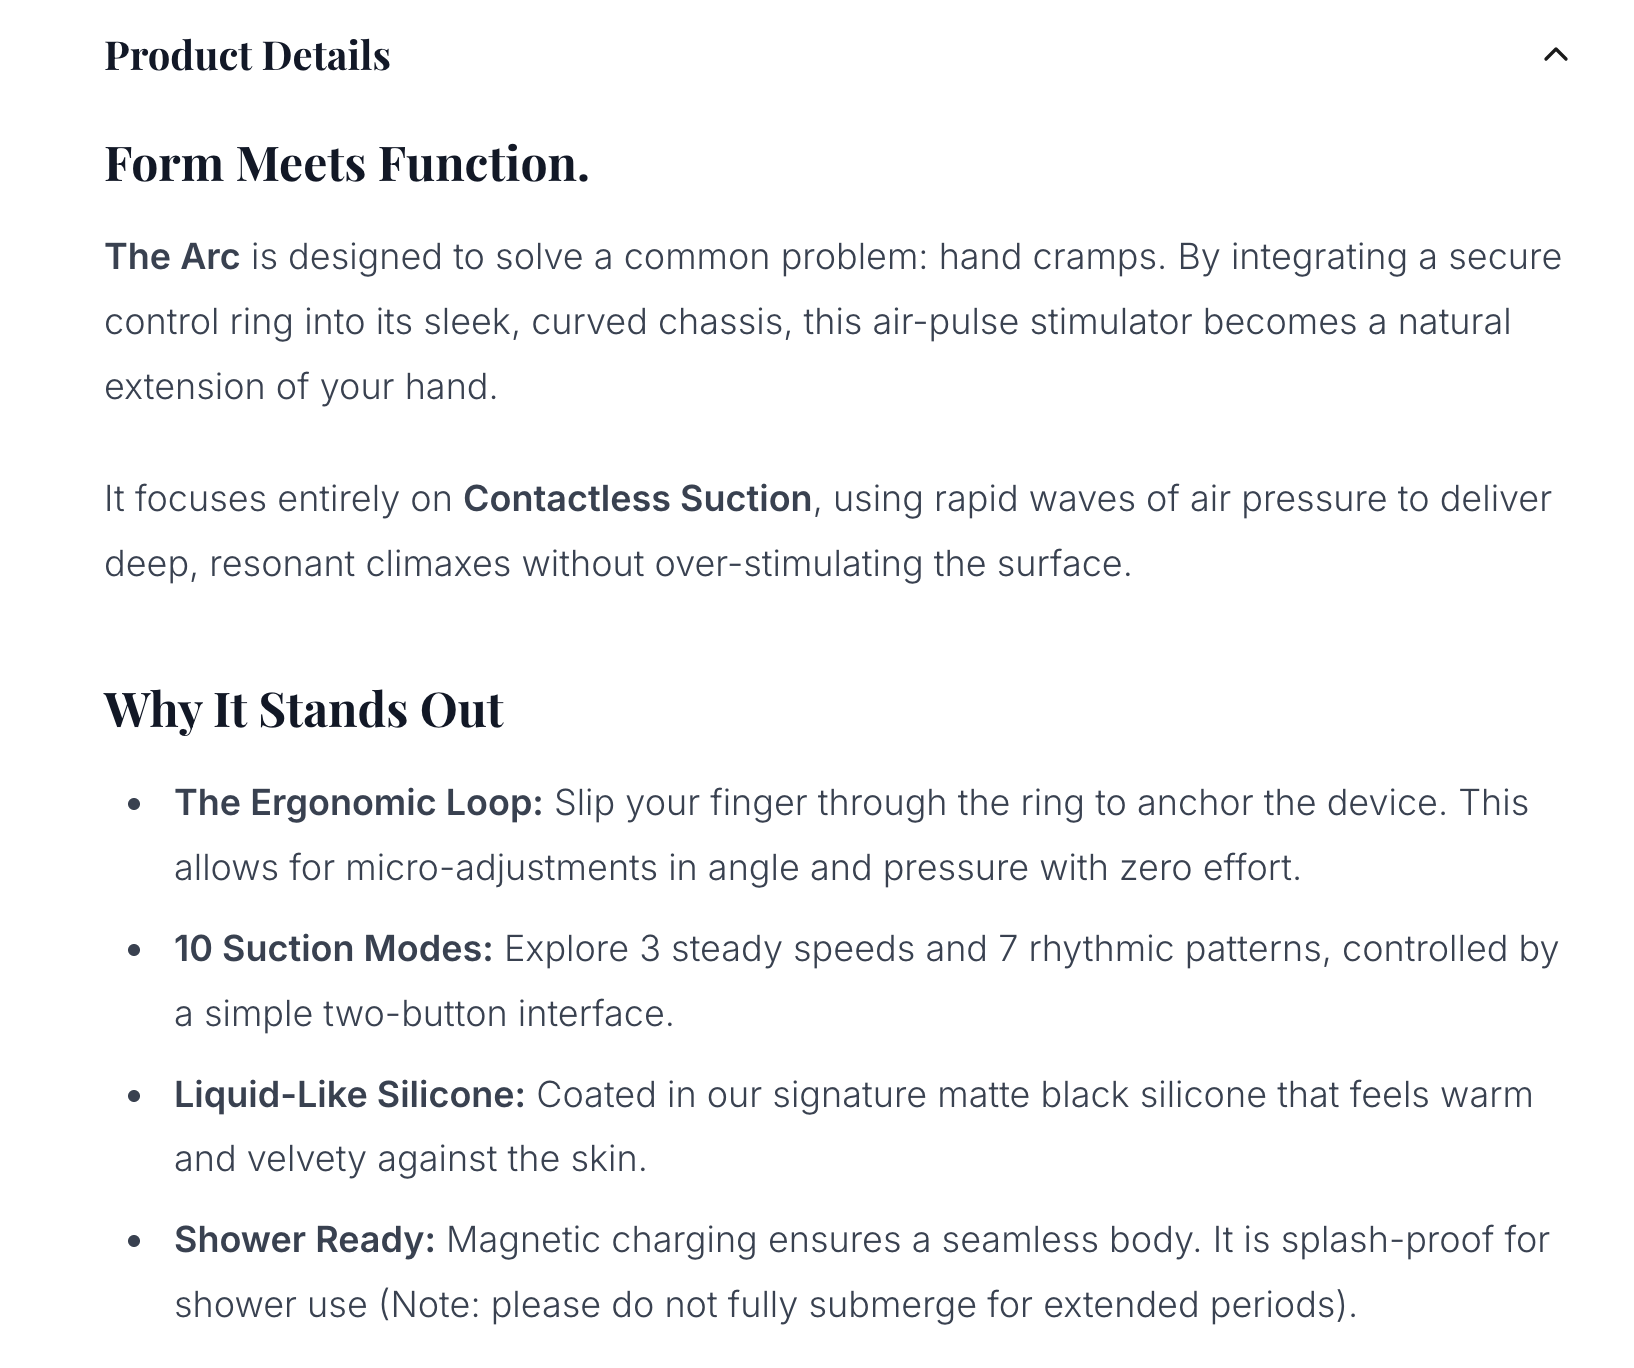Click the bullet beside 10 Suction Modes
The width and height of the screenshot is (1634, 1368).
[x=135, y=950]
